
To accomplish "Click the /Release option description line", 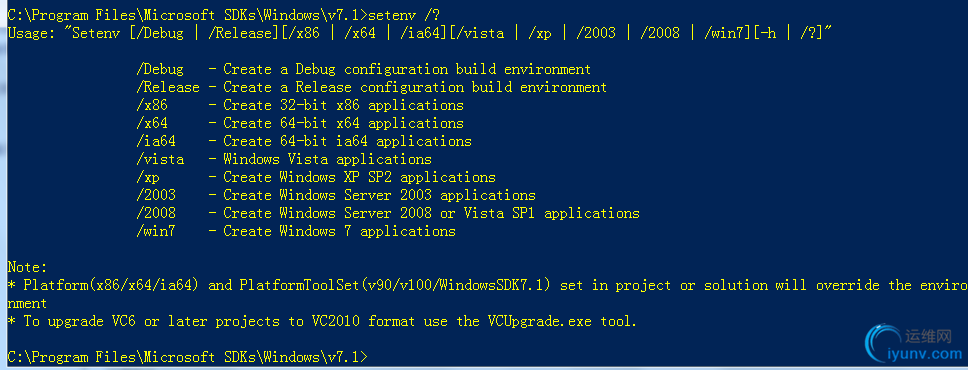I will pyautogui.click(x=371, y=87).
